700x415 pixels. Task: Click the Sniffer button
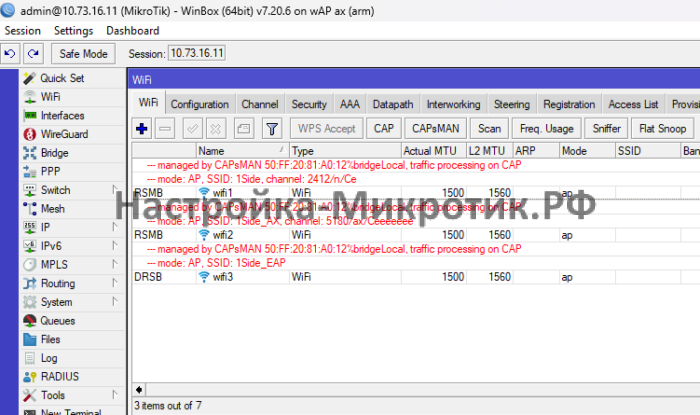606,129
